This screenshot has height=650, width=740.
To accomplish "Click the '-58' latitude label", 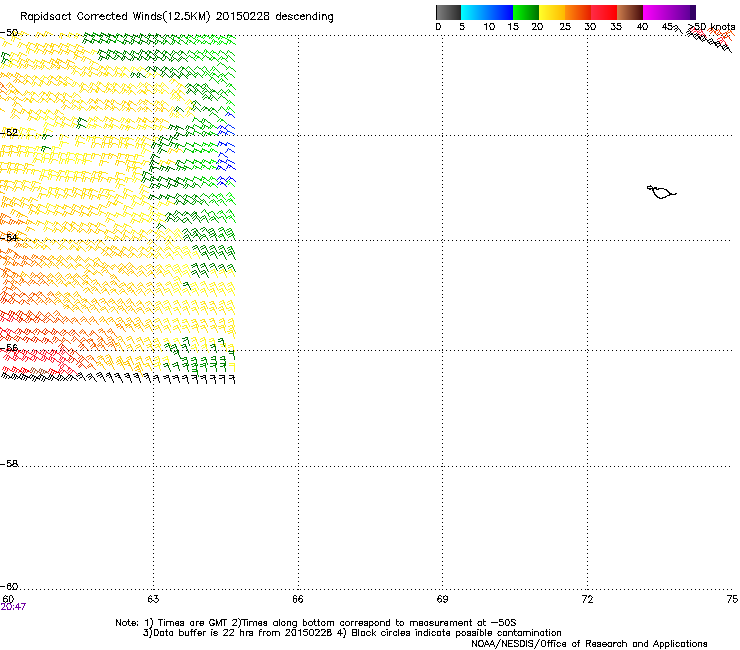I will tap(9, 464).
